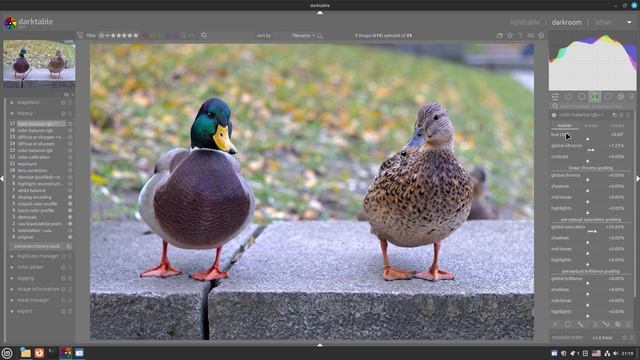Click compress history stack button
The height and width of the screenshot is (360, 640).
click(37, 246)
